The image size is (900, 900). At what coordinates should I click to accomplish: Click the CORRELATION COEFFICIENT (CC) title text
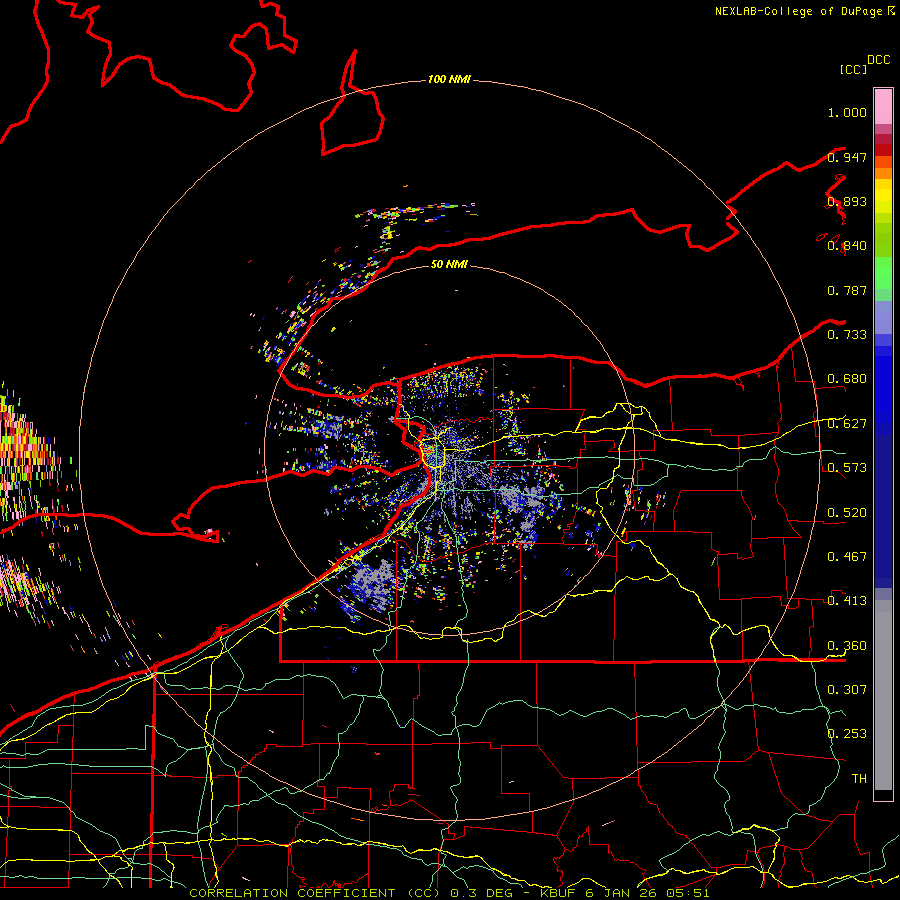(x=315, y=893)
